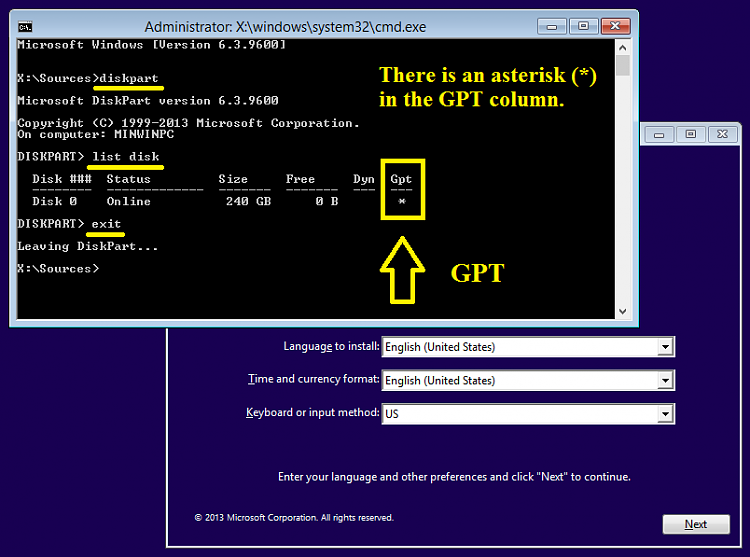Close the Windows Setup window
Screen dimensions: 750x557
722,134
